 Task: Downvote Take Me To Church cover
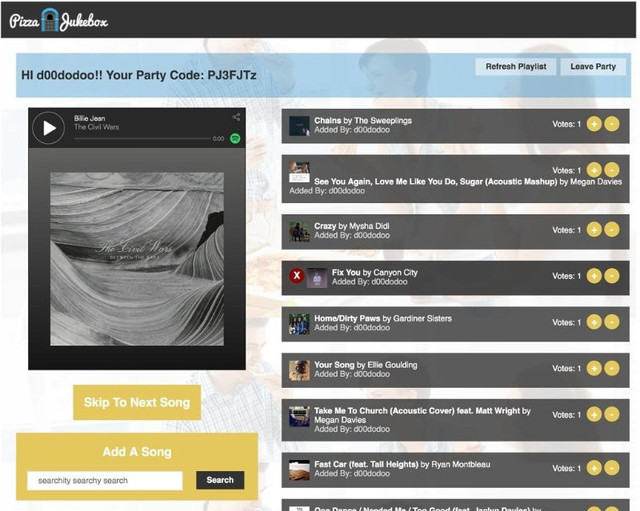pyautogui.click(x=611, y=414)
